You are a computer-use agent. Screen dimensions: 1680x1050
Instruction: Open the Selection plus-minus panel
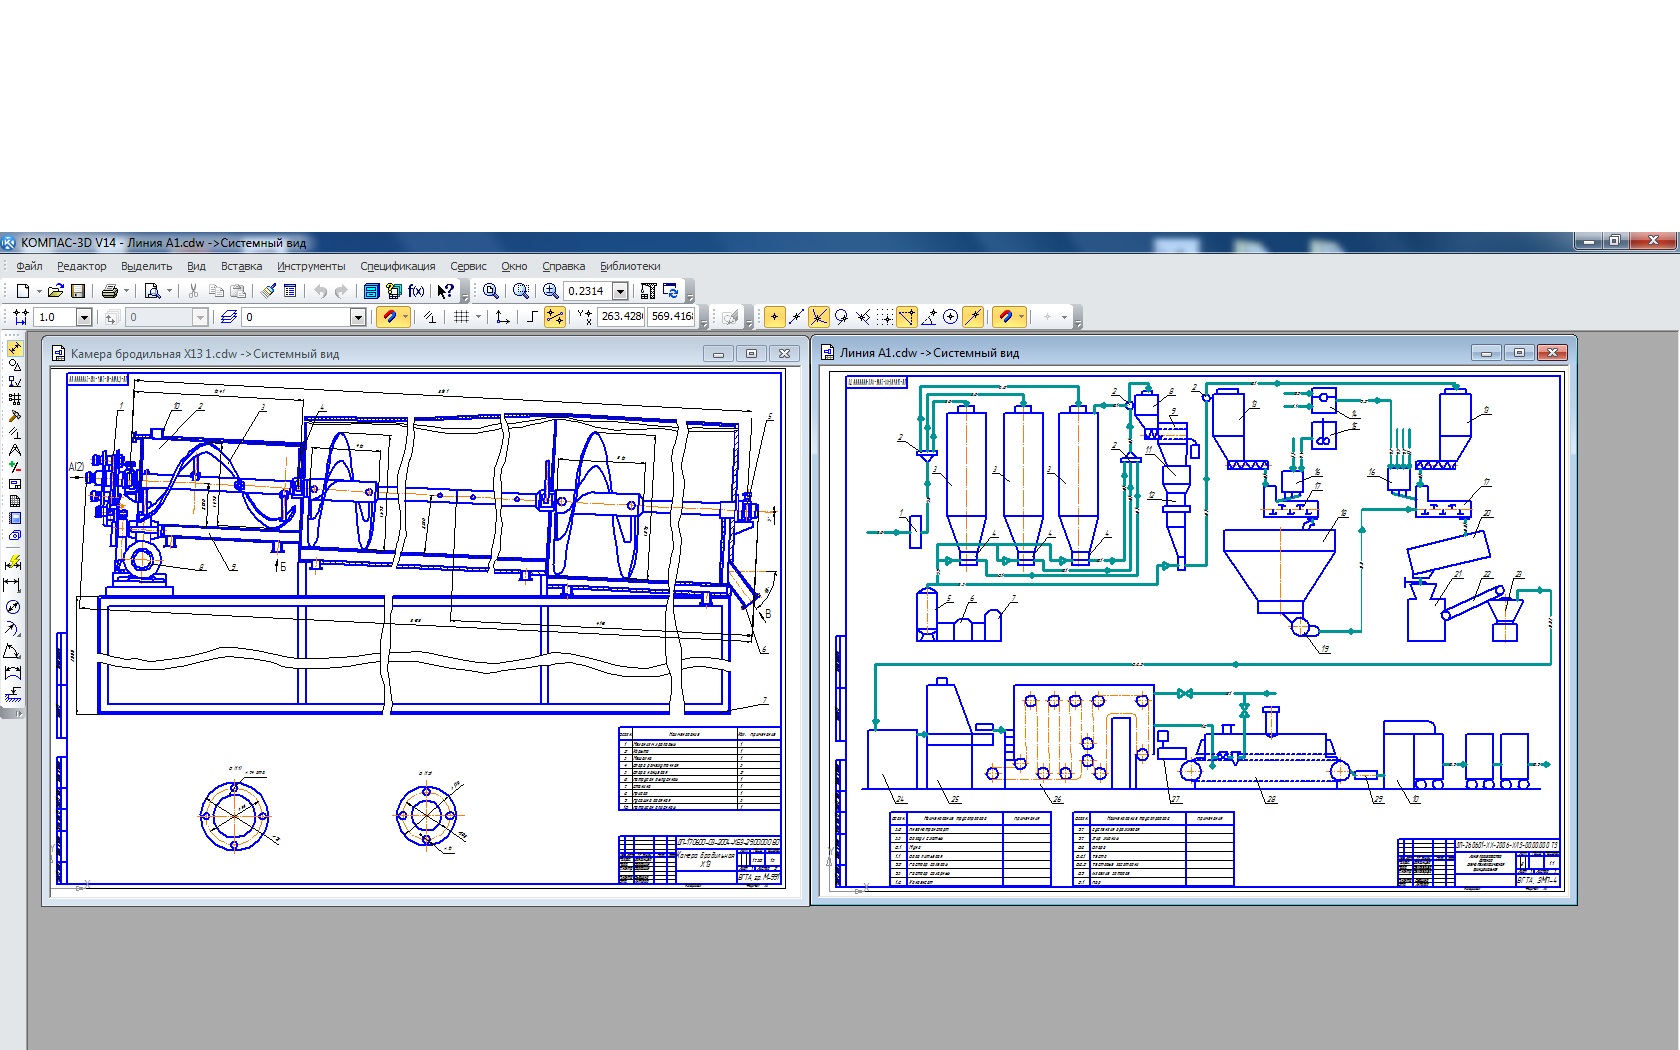click(15, 467)
